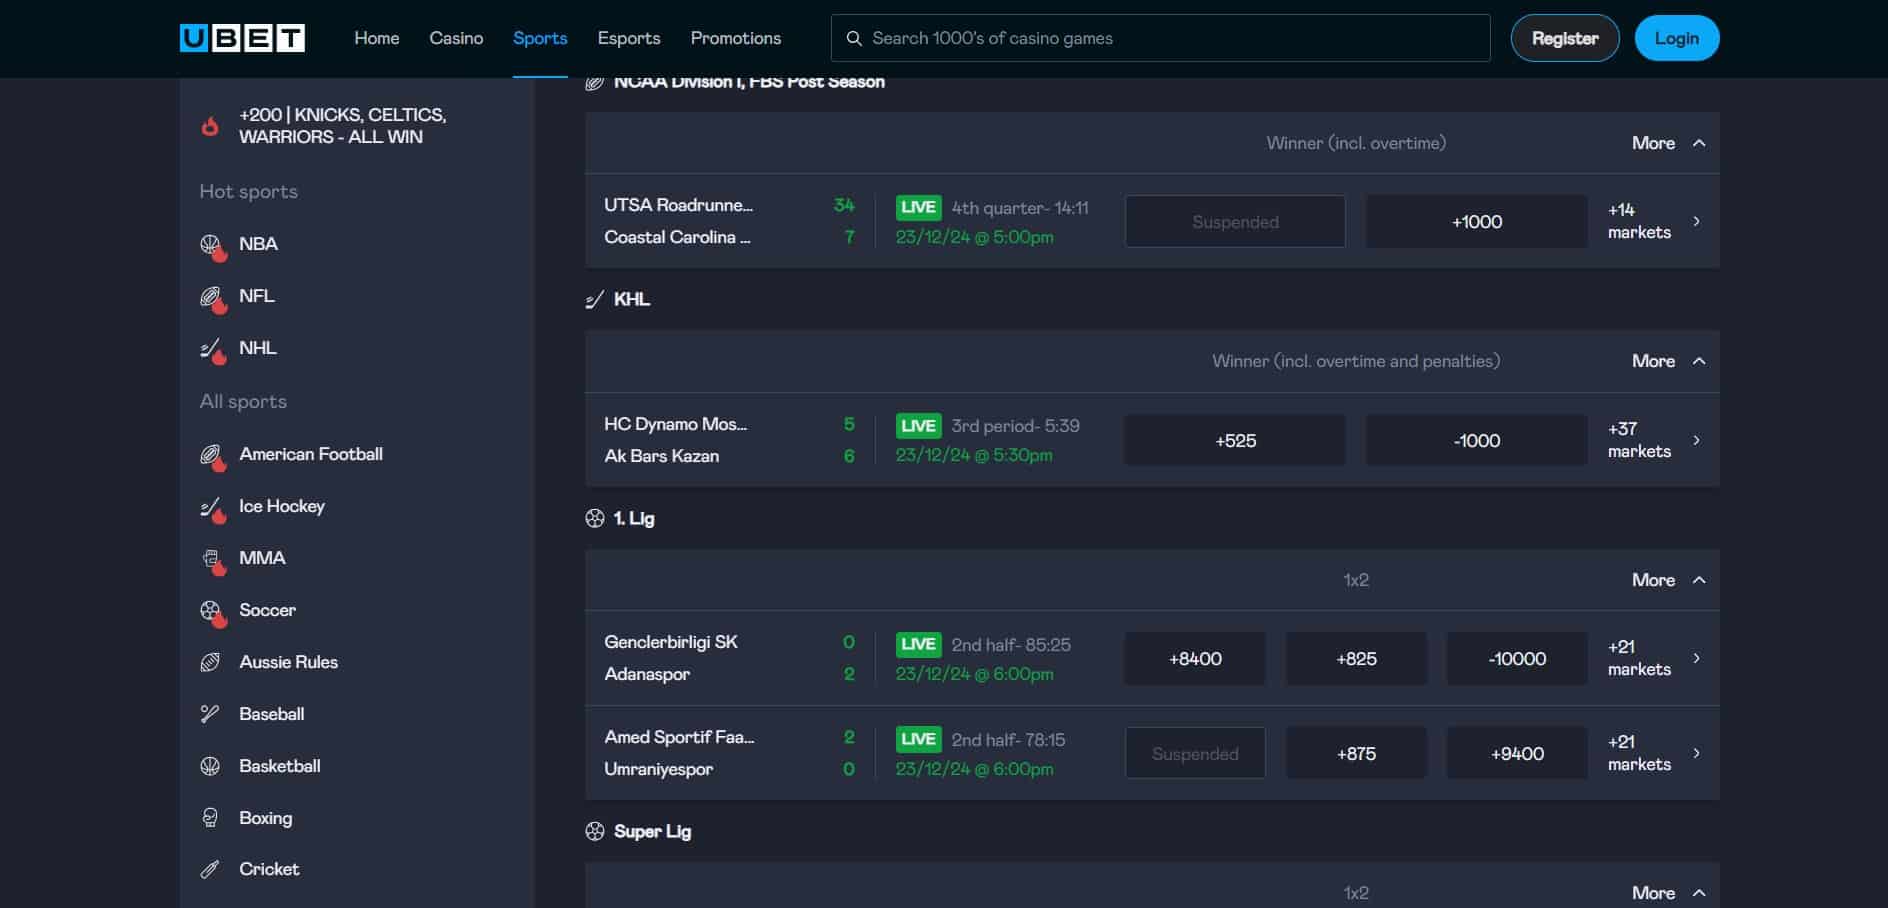Open NFL under Hot sports

pyautogui.click(x=256, y=296)
